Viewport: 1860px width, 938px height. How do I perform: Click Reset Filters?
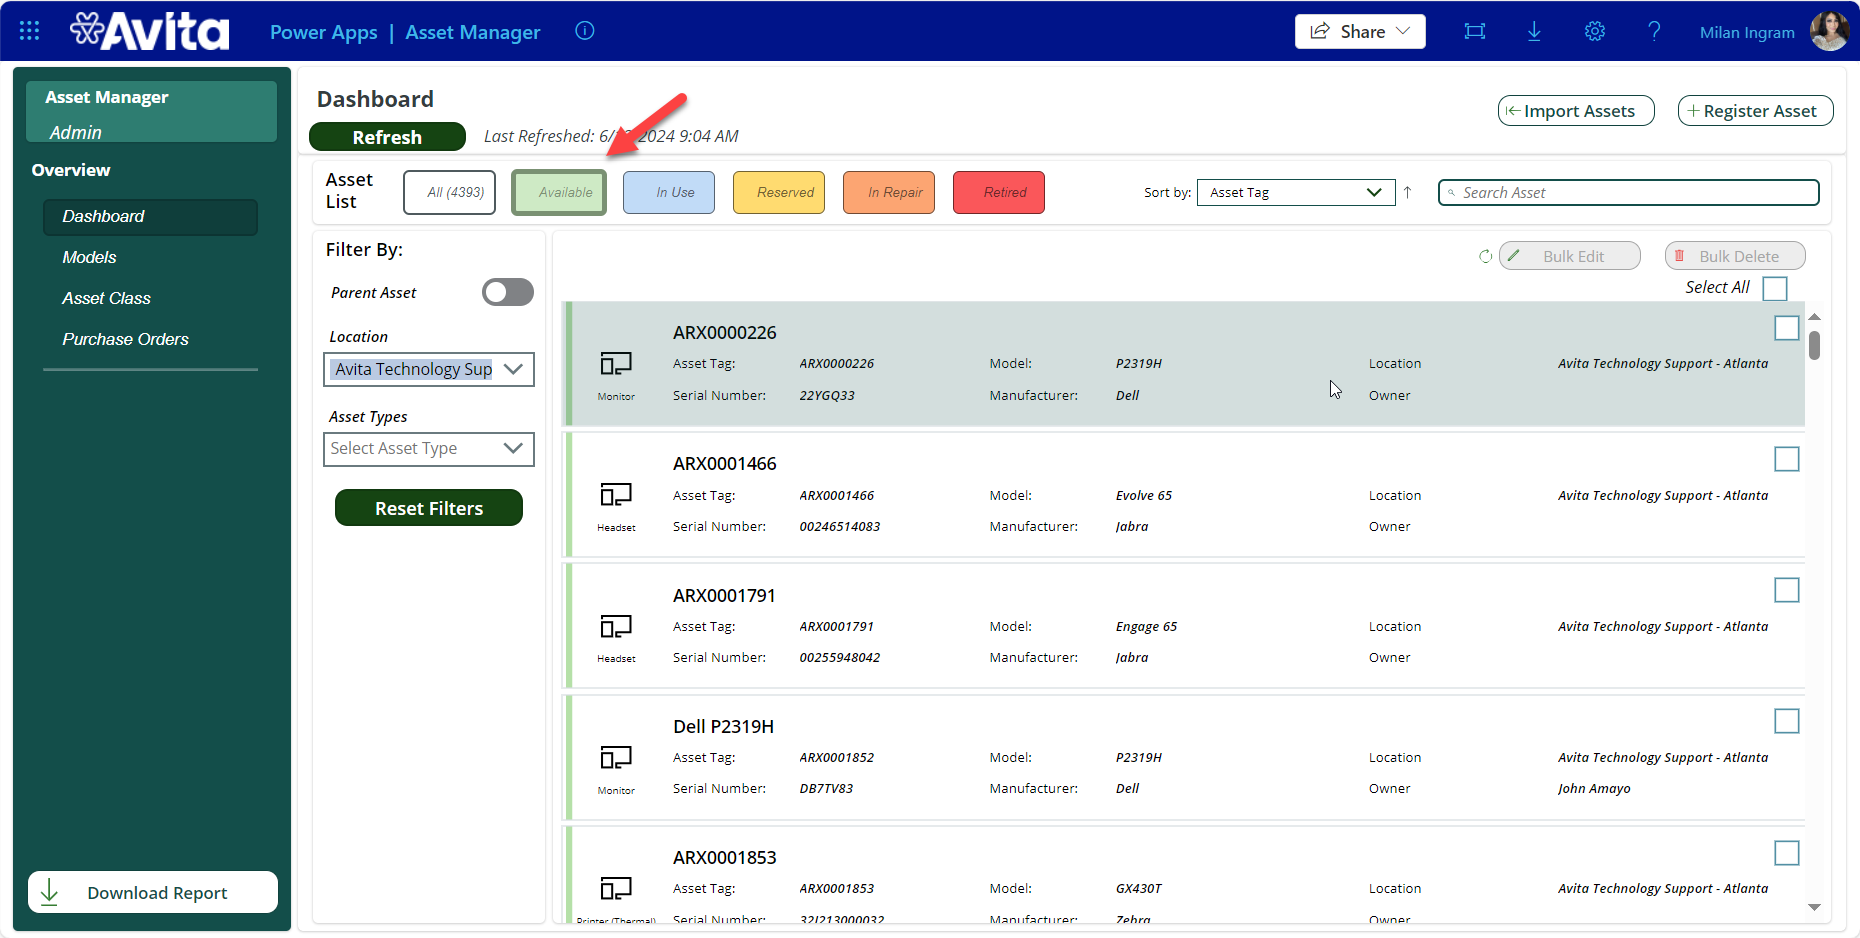click(x=429, y=508)
